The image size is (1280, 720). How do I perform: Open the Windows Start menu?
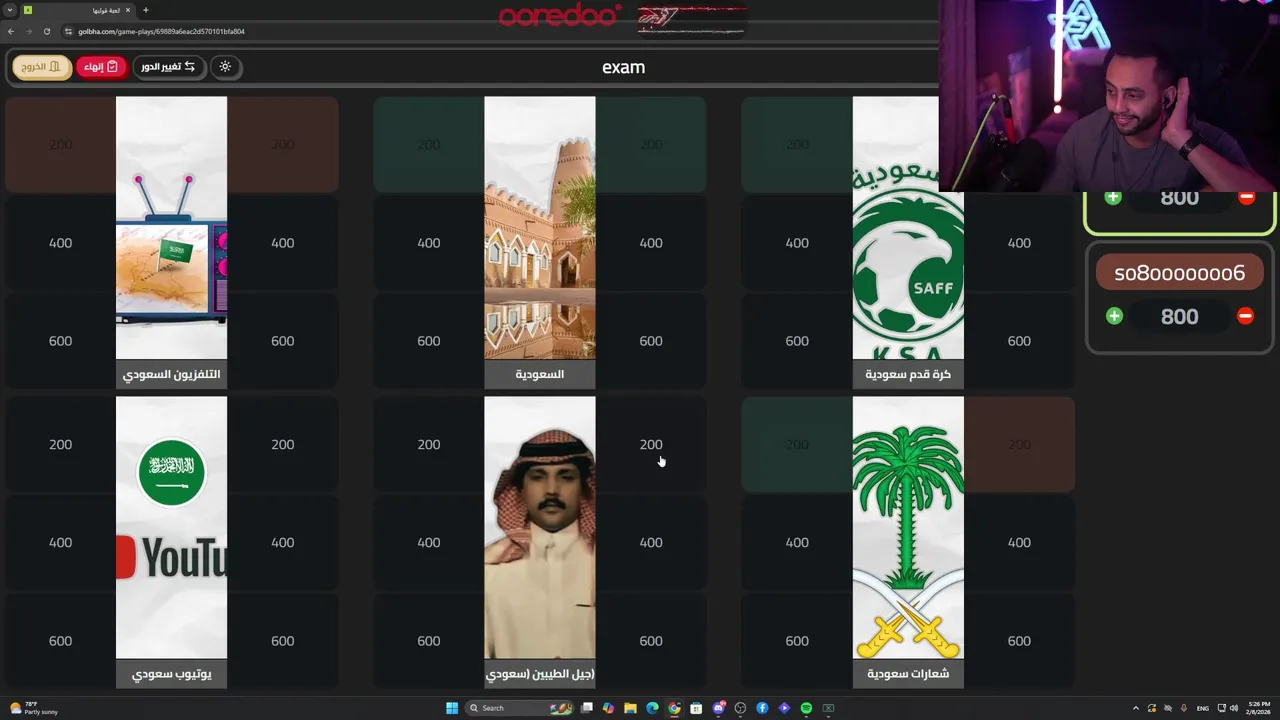click(452, 708)
